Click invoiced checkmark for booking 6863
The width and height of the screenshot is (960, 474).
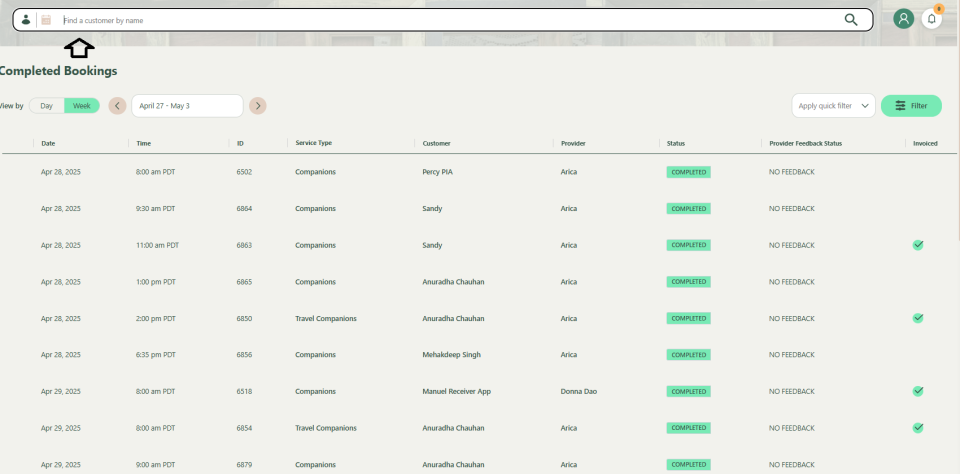(918, 244)
